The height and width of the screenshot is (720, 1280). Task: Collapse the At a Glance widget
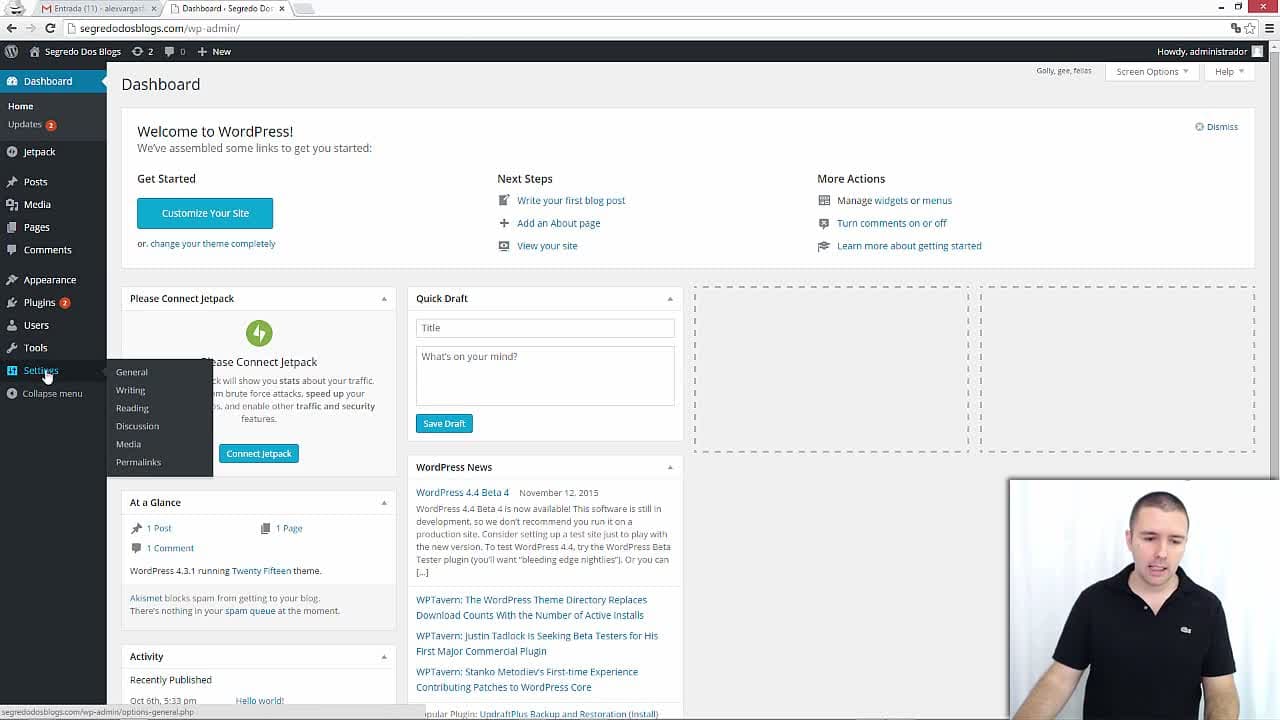coord(384,503)
